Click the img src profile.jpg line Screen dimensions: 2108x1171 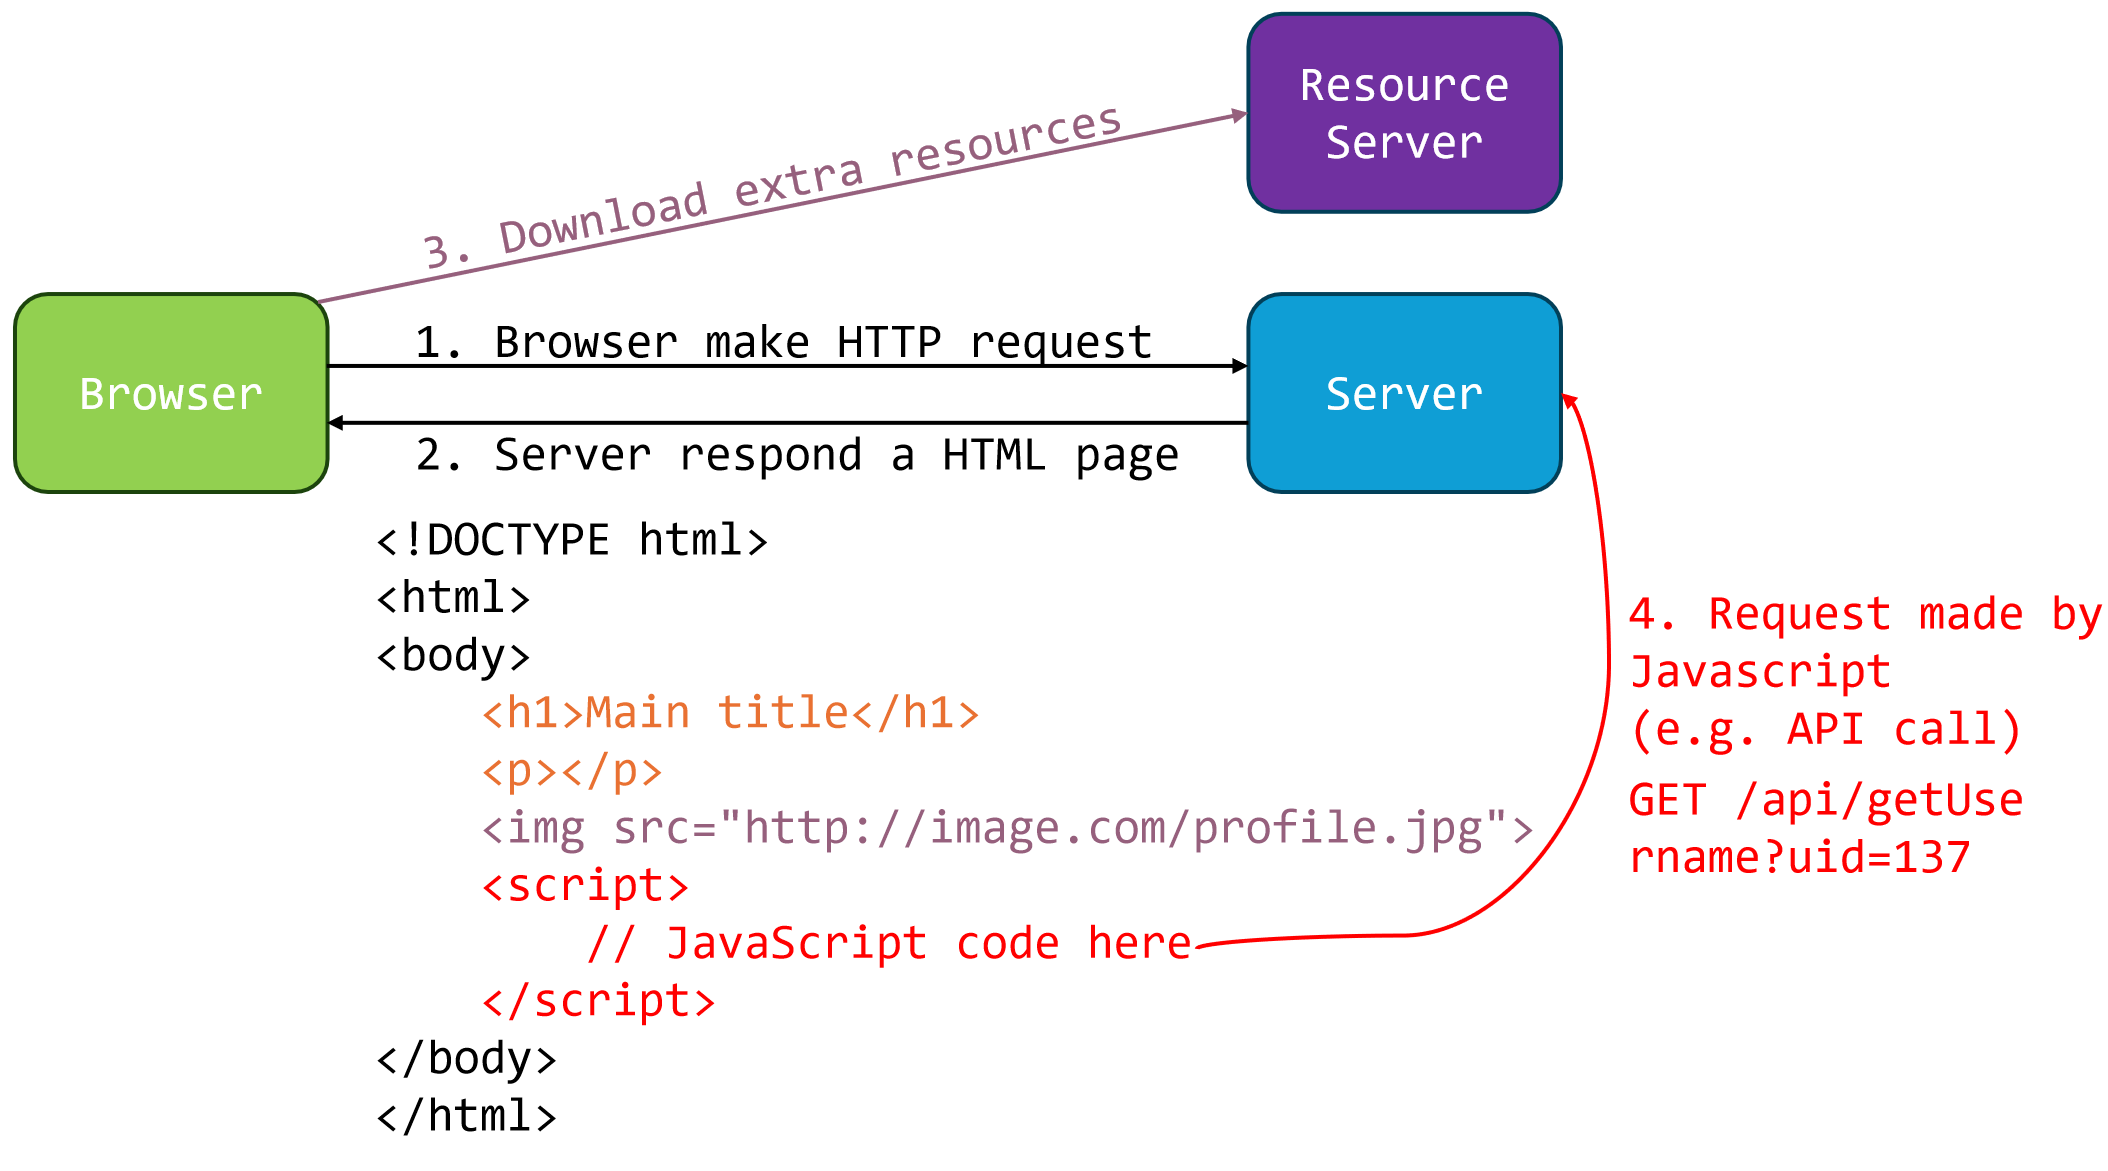pos(1006,829)
